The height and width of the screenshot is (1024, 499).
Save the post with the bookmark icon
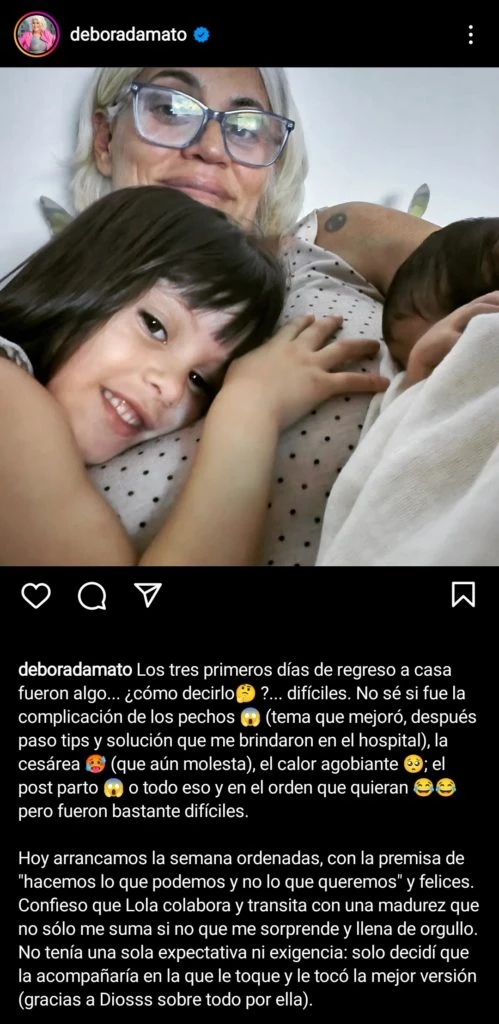pyautogui.click(x=463, y=594)
